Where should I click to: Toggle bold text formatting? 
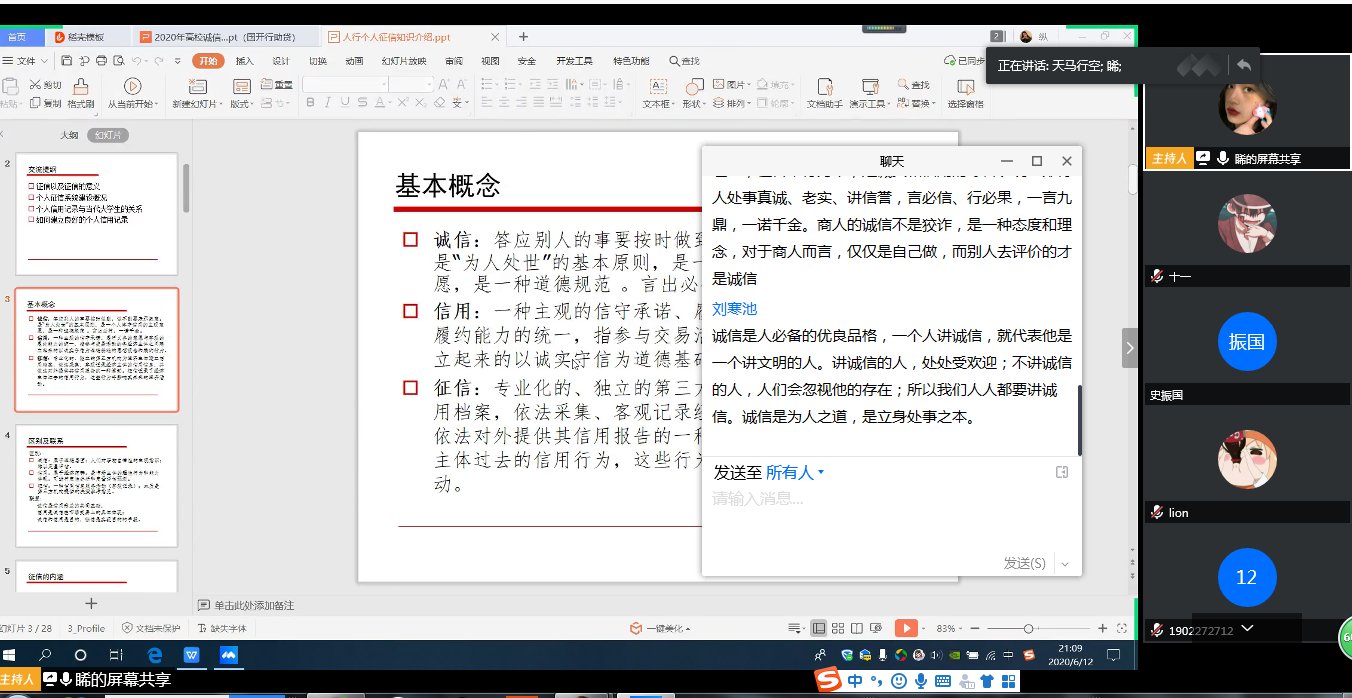[310, 103]
